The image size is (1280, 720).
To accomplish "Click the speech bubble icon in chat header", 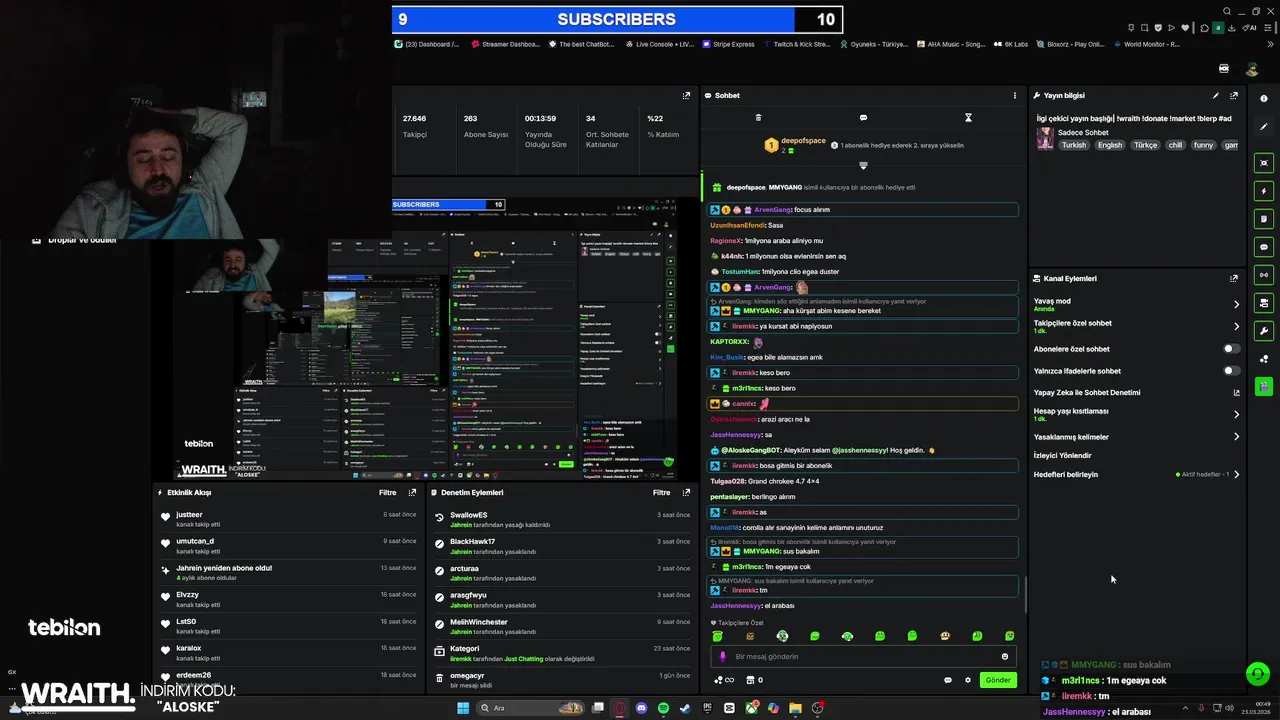I will (x=863, y=118).
